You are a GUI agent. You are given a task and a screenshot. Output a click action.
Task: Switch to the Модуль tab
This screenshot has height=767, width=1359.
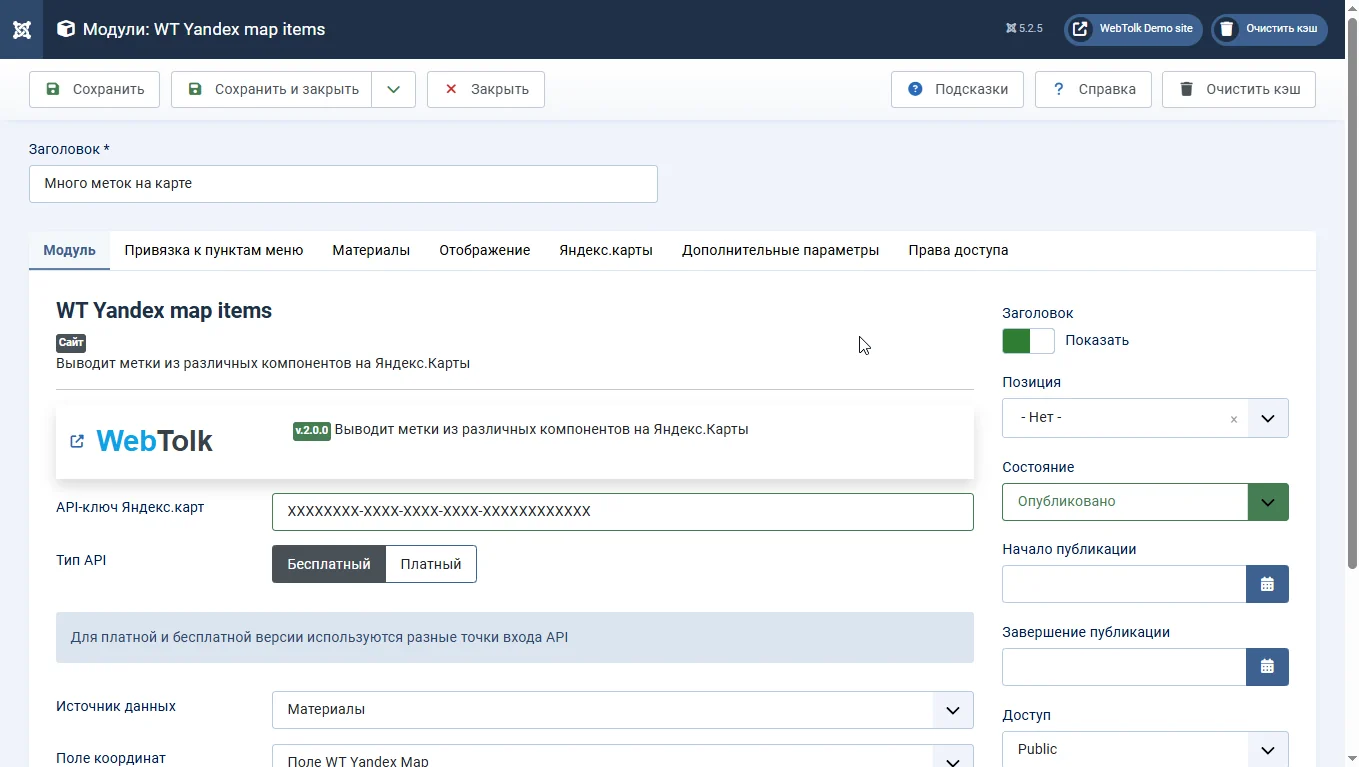point(70,250)
